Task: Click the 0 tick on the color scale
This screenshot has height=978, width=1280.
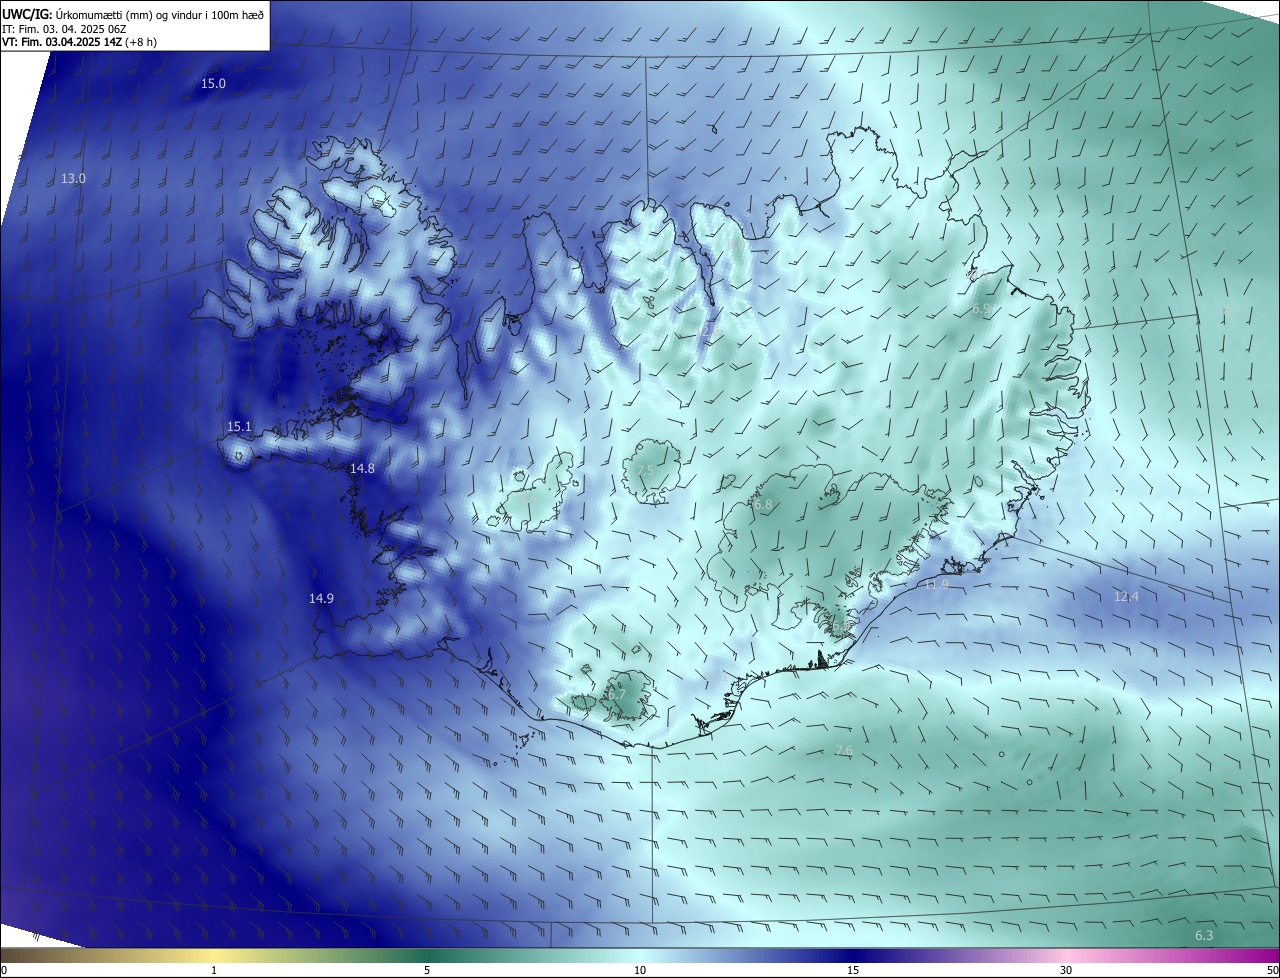Action: 4,971
